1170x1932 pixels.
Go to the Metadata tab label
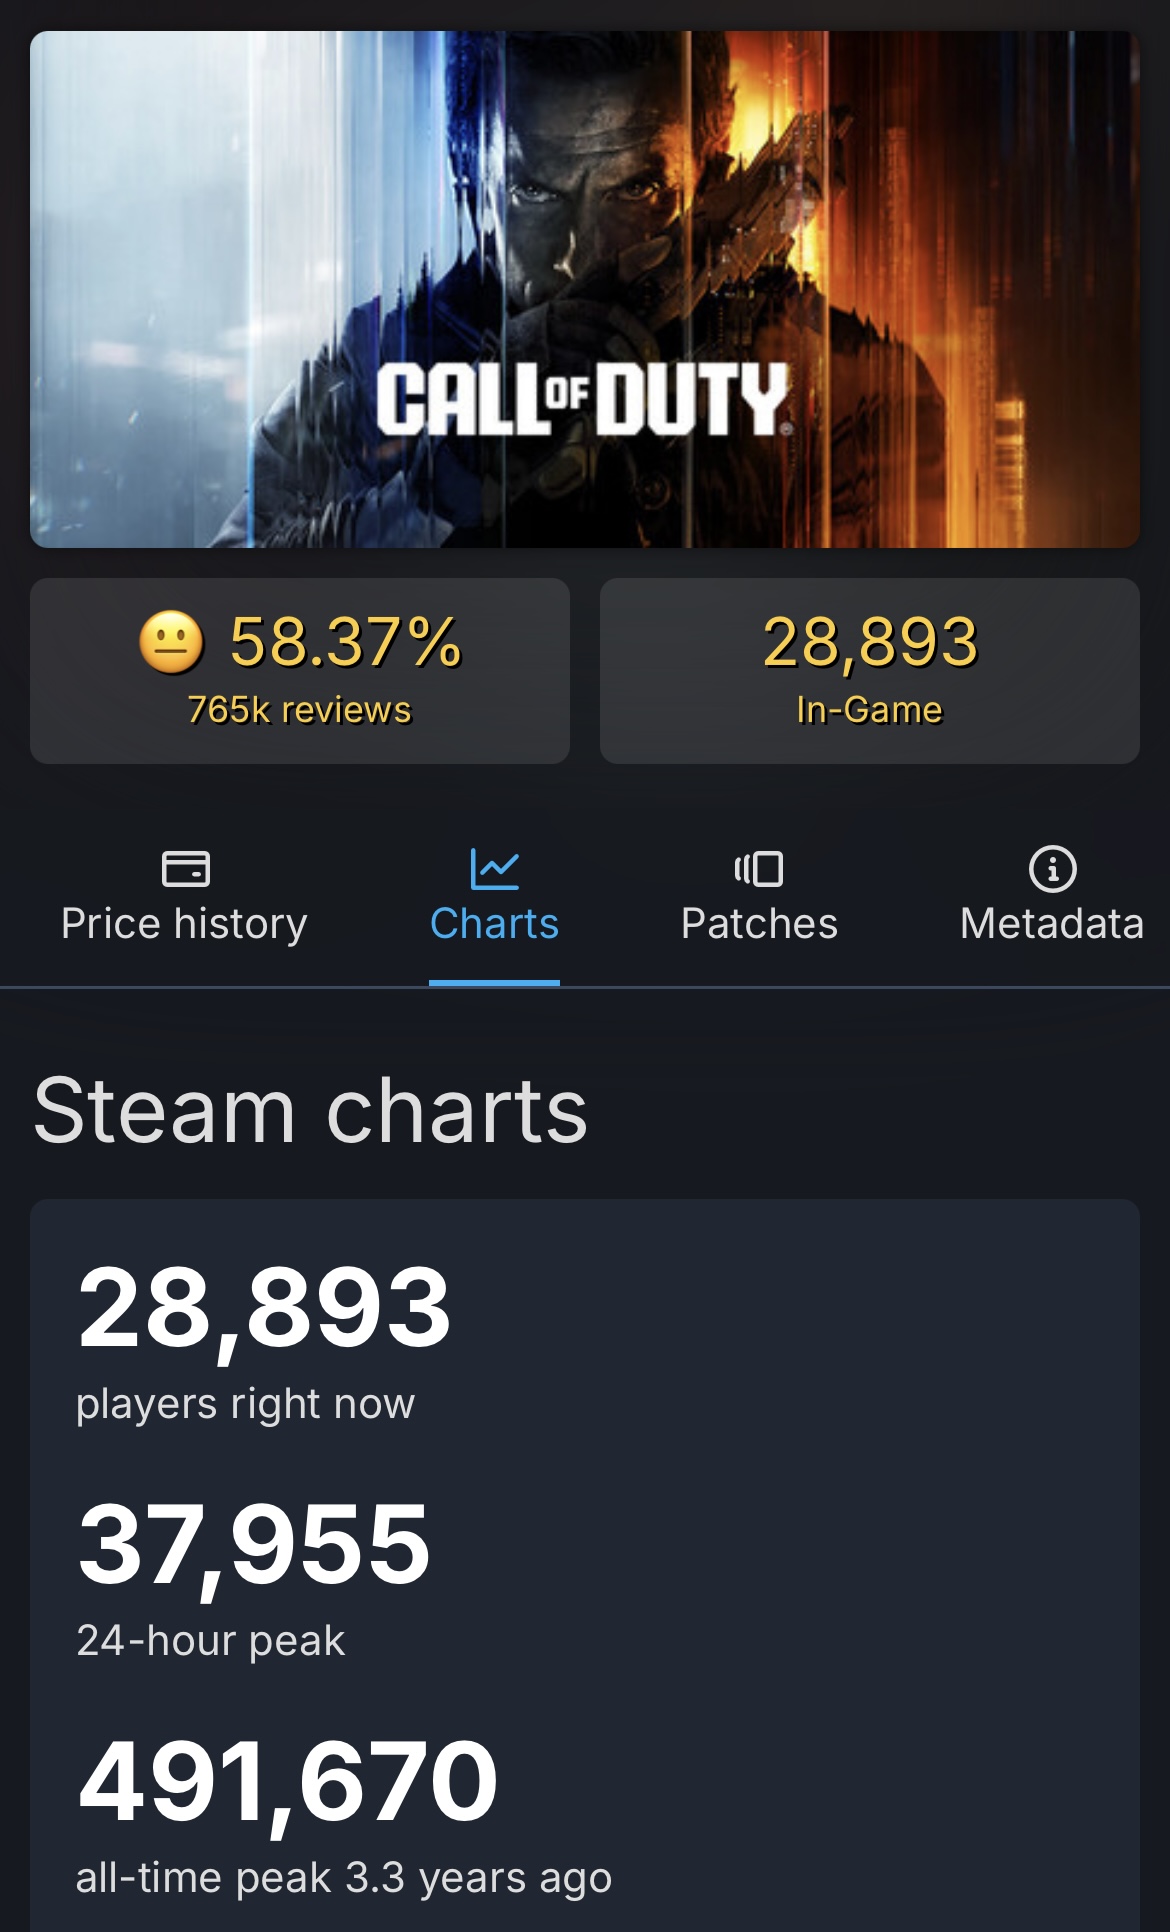1052,924
